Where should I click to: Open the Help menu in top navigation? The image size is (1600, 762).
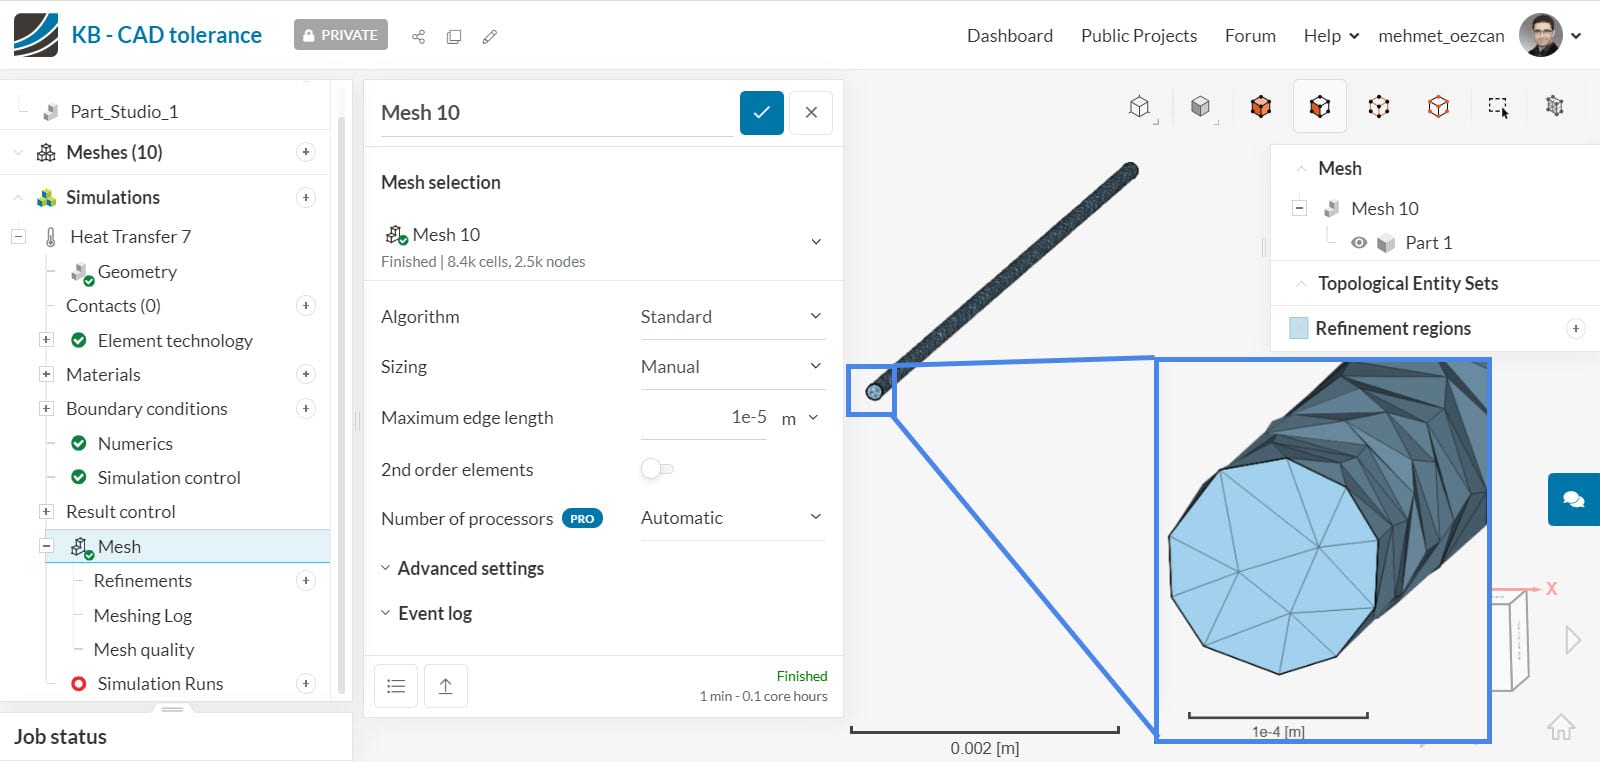pos(1330,36)
